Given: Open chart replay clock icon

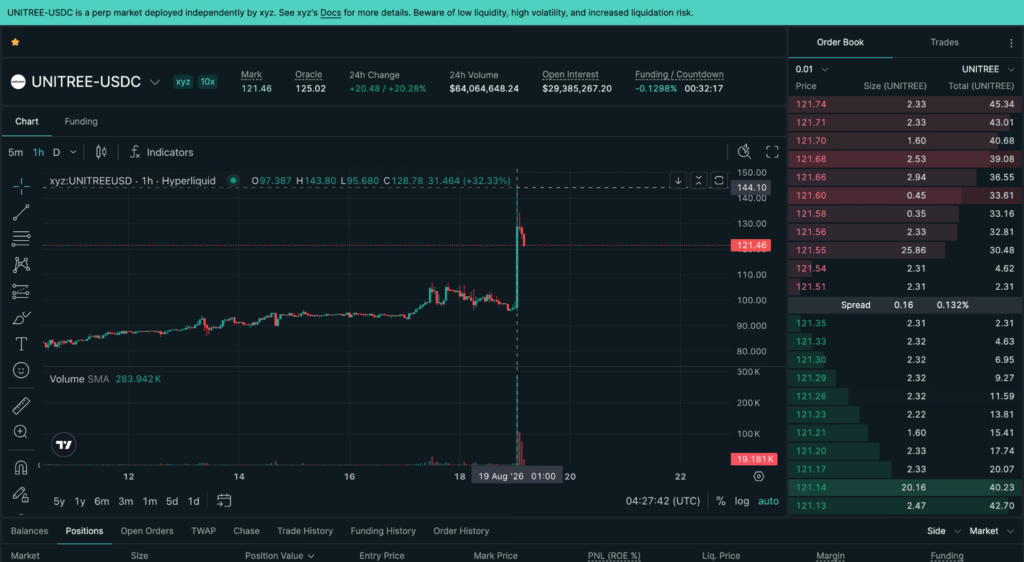Looking at the screenshot, I should pos(744,151).
